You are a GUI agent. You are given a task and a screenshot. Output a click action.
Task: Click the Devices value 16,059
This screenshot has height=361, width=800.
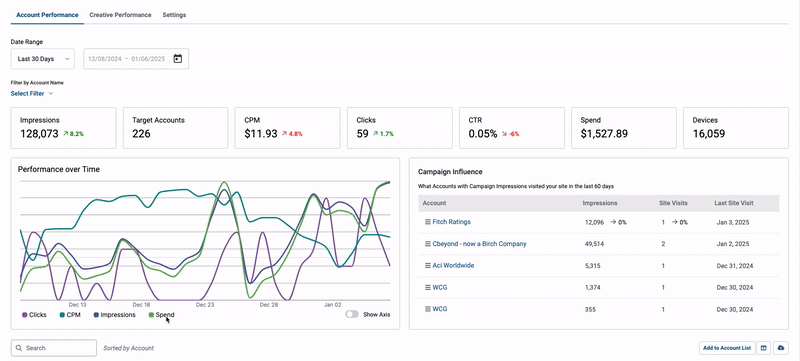[709, 134]
